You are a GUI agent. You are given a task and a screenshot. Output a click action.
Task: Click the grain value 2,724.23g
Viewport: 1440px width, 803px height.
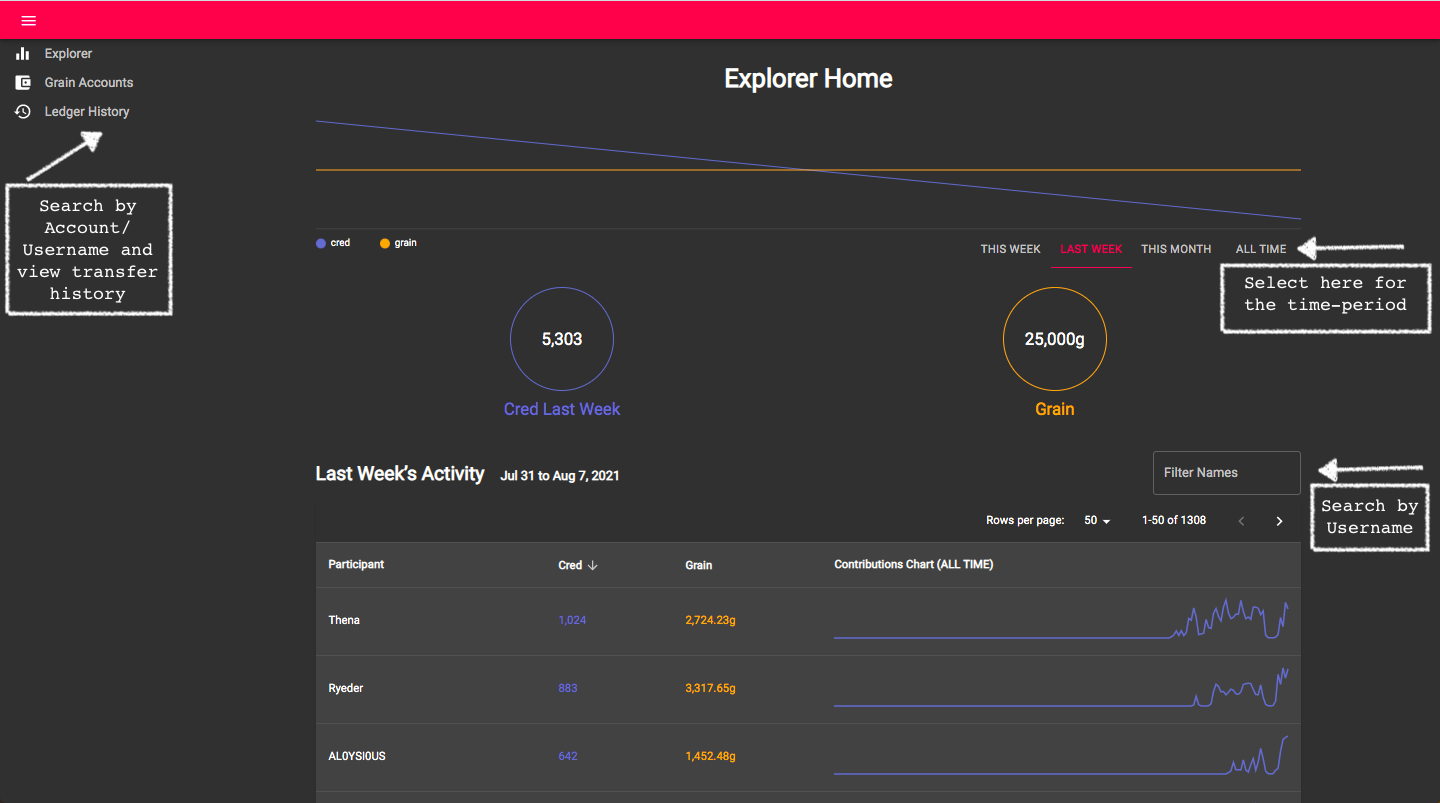pos(710,620)
